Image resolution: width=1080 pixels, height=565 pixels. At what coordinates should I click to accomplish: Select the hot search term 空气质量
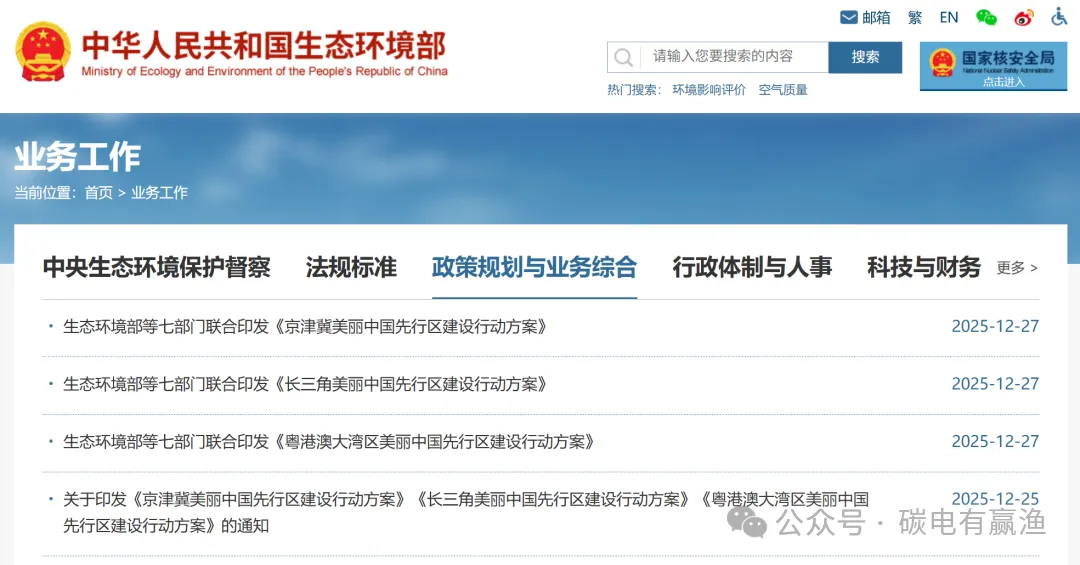[x=783, y=90]
